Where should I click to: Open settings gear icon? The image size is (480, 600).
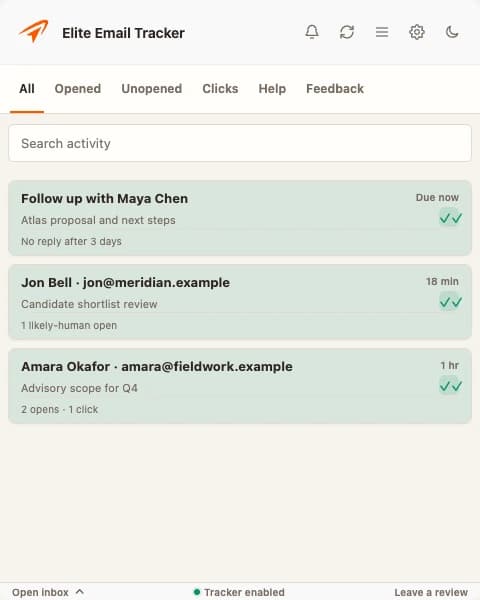417,32
